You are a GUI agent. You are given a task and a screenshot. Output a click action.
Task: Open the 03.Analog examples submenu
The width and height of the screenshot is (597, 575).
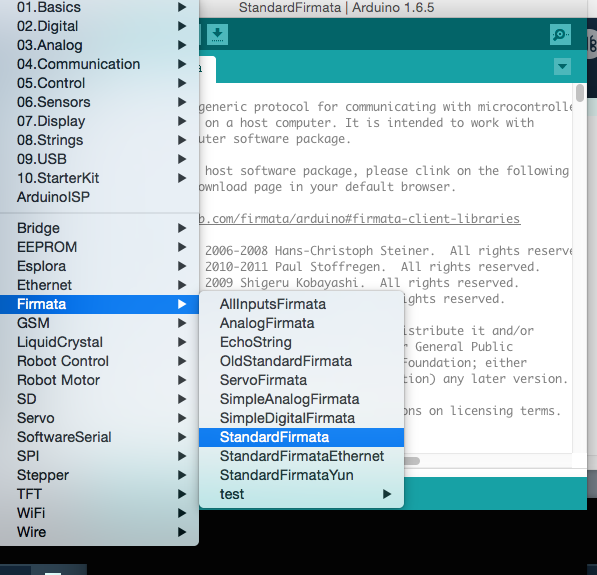(x=99, y=45)
